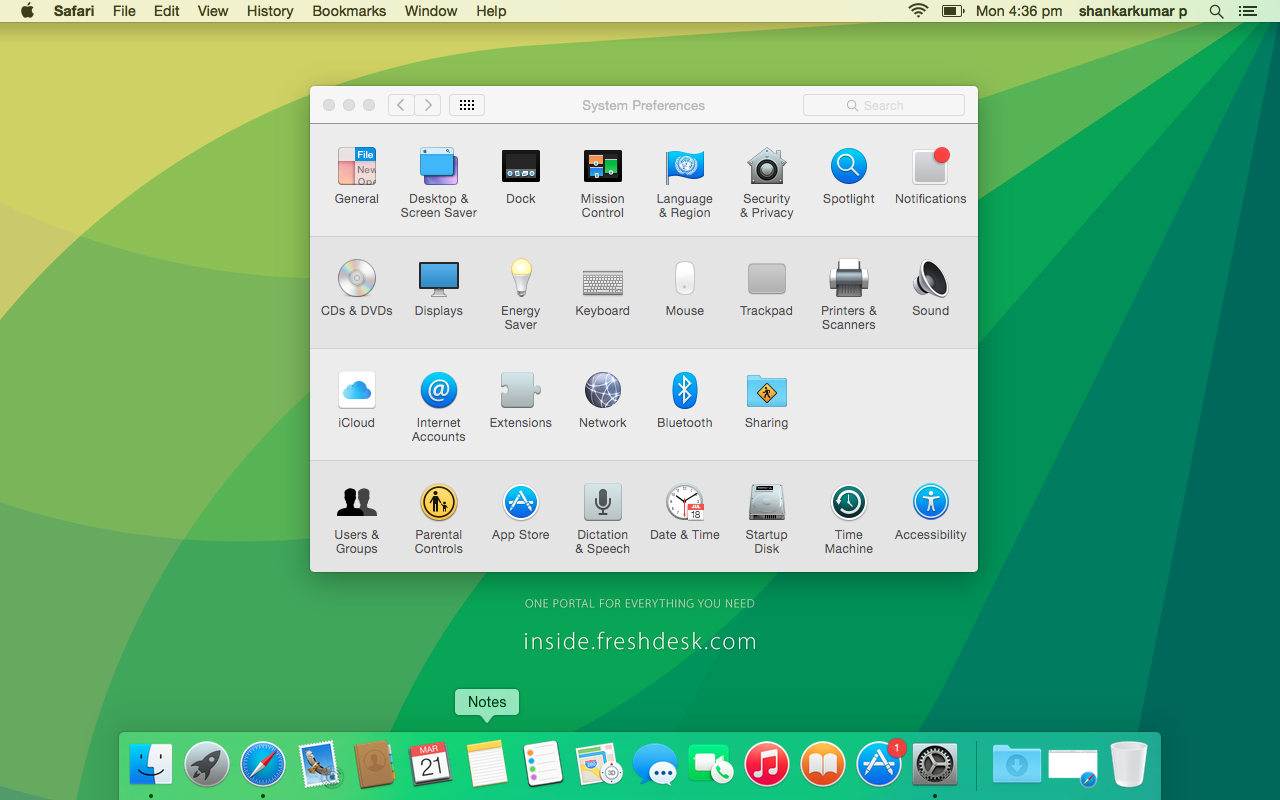Open Messages from the Dock
1280x800 pixels.
tap(655, 765)
